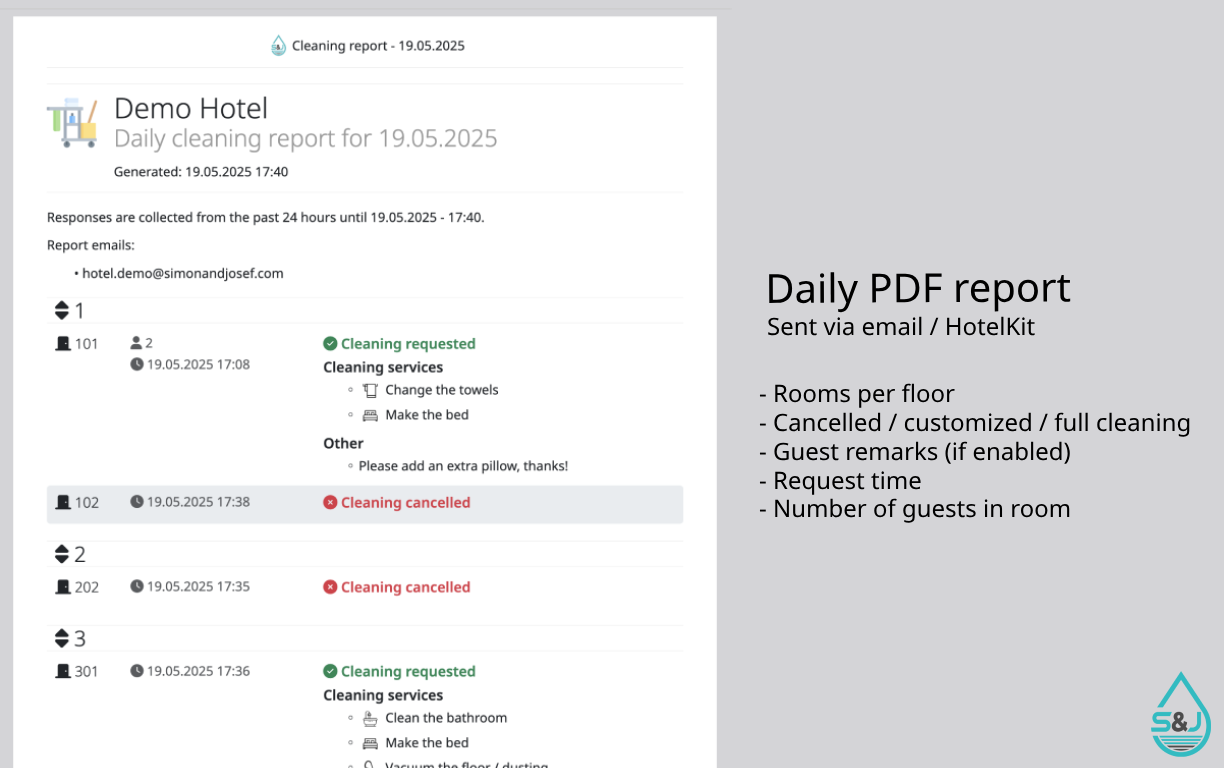Toggle the green check on room 301 status

[x=330, y=671]
